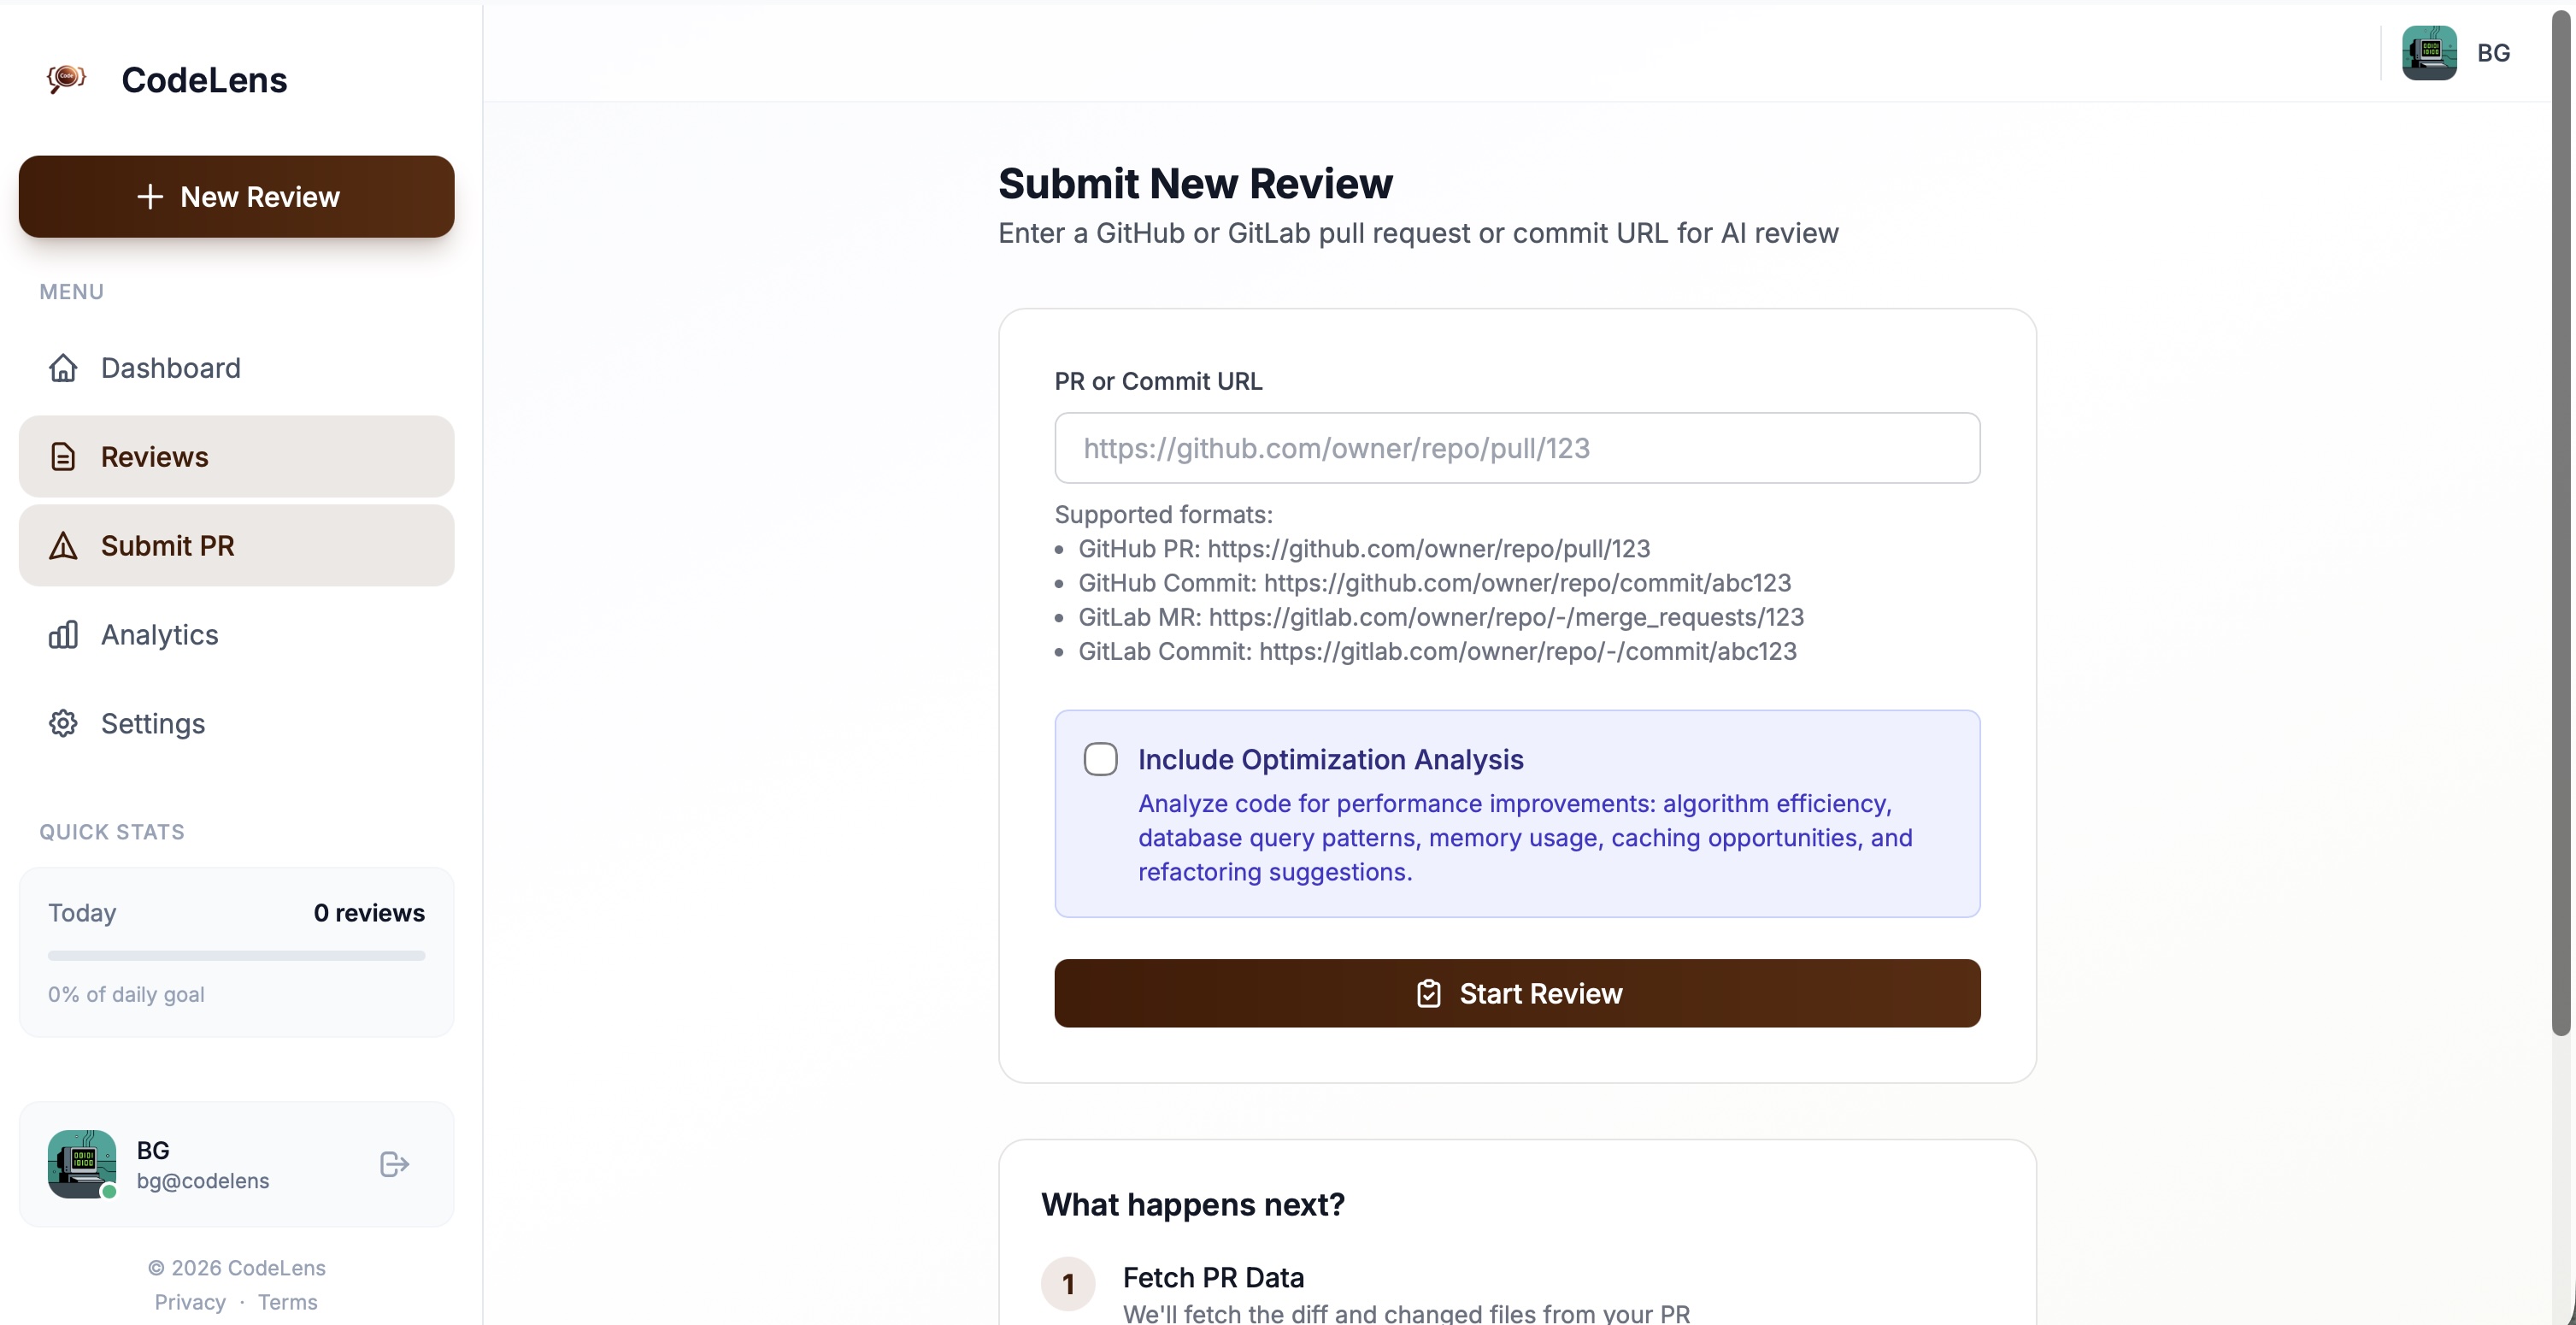Open the Dashboard menu item

pyautogui.click(x=171, y=368)
